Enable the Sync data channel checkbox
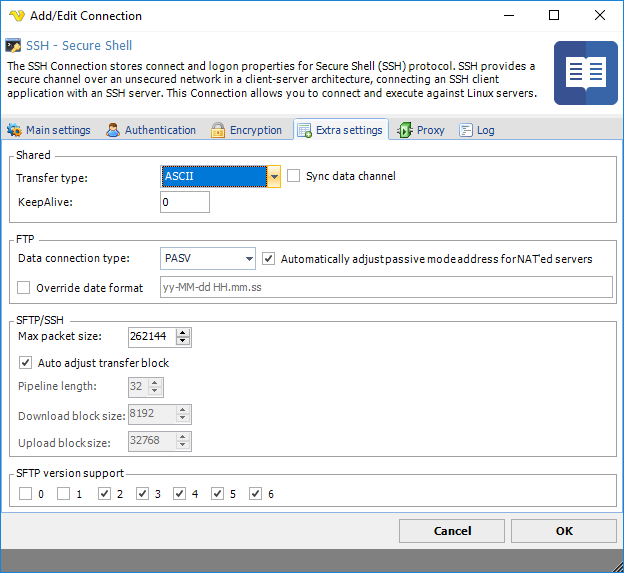This screenshot has height=573, width=624. 294,176
